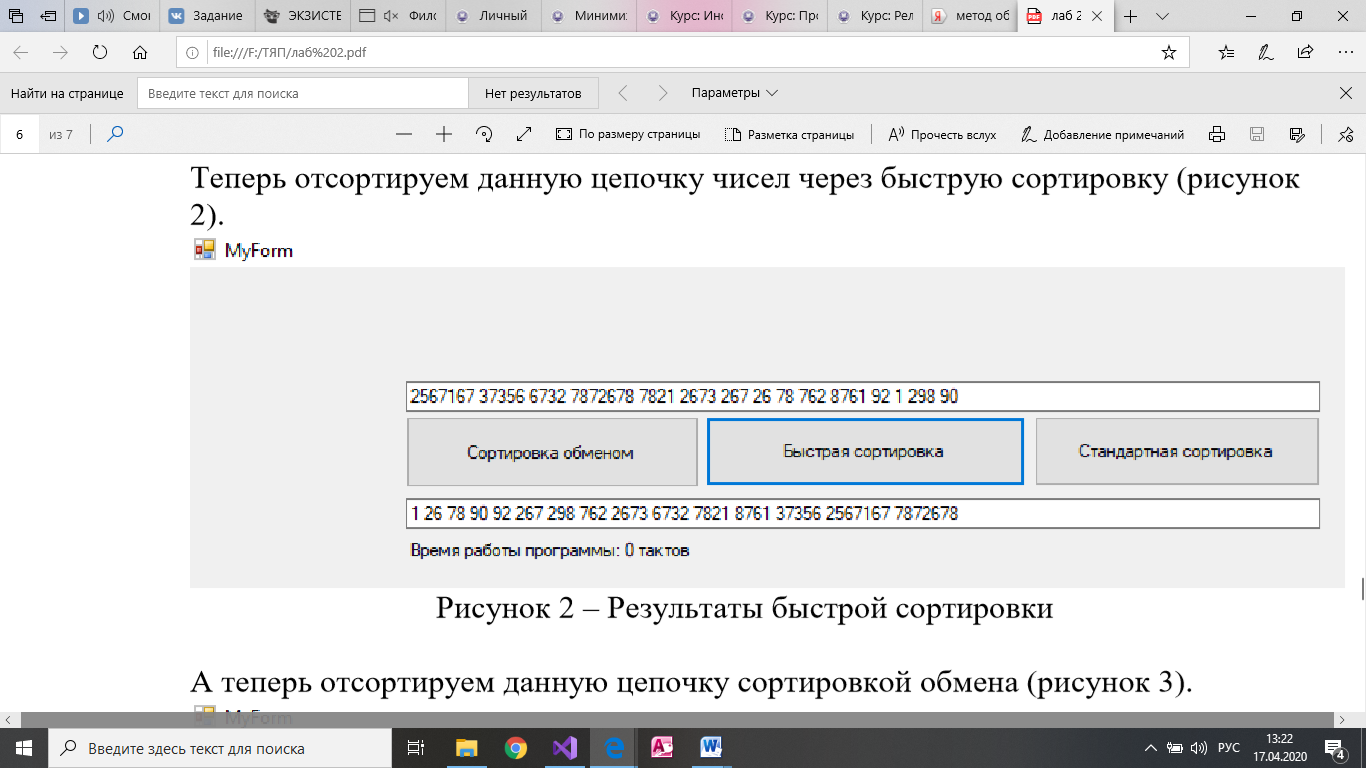This screenshot has height=768, width=1366.
Task: Click По размеру страницы button
Action: pyautogui.click(x=628, y=134)
